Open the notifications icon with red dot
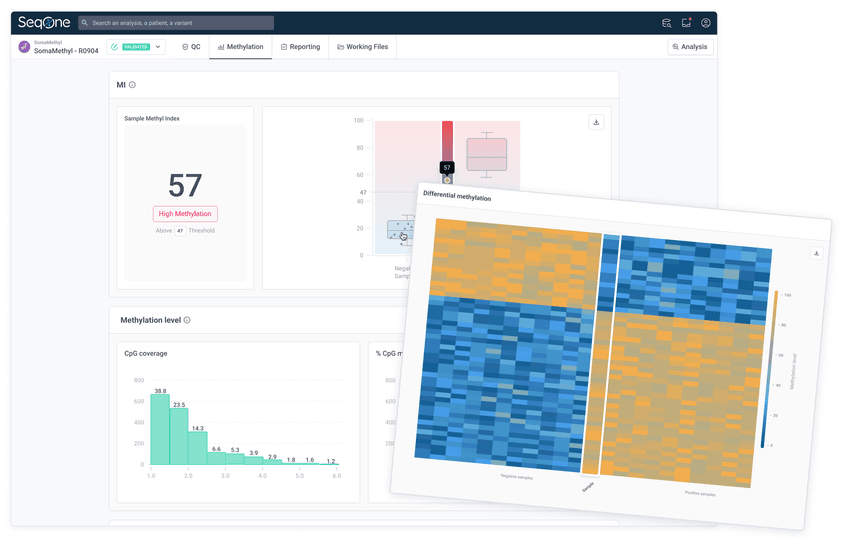 686,23
